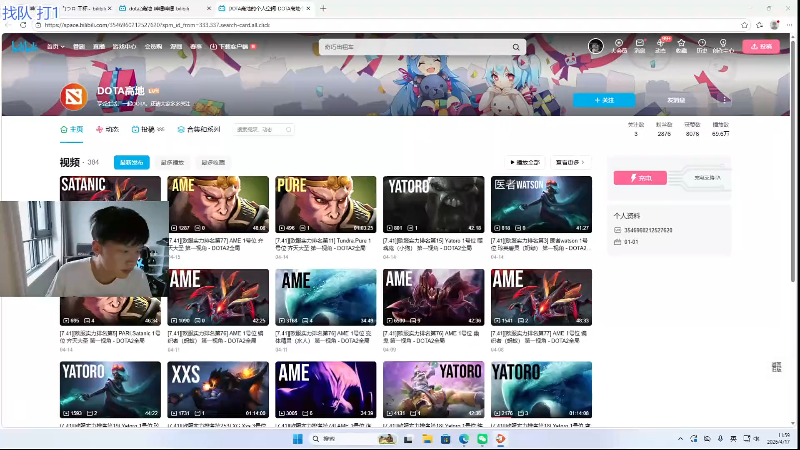800x450 pixels.
Task: Click the DOTA高地 channel avatar logo
Action: click(74, 96)
